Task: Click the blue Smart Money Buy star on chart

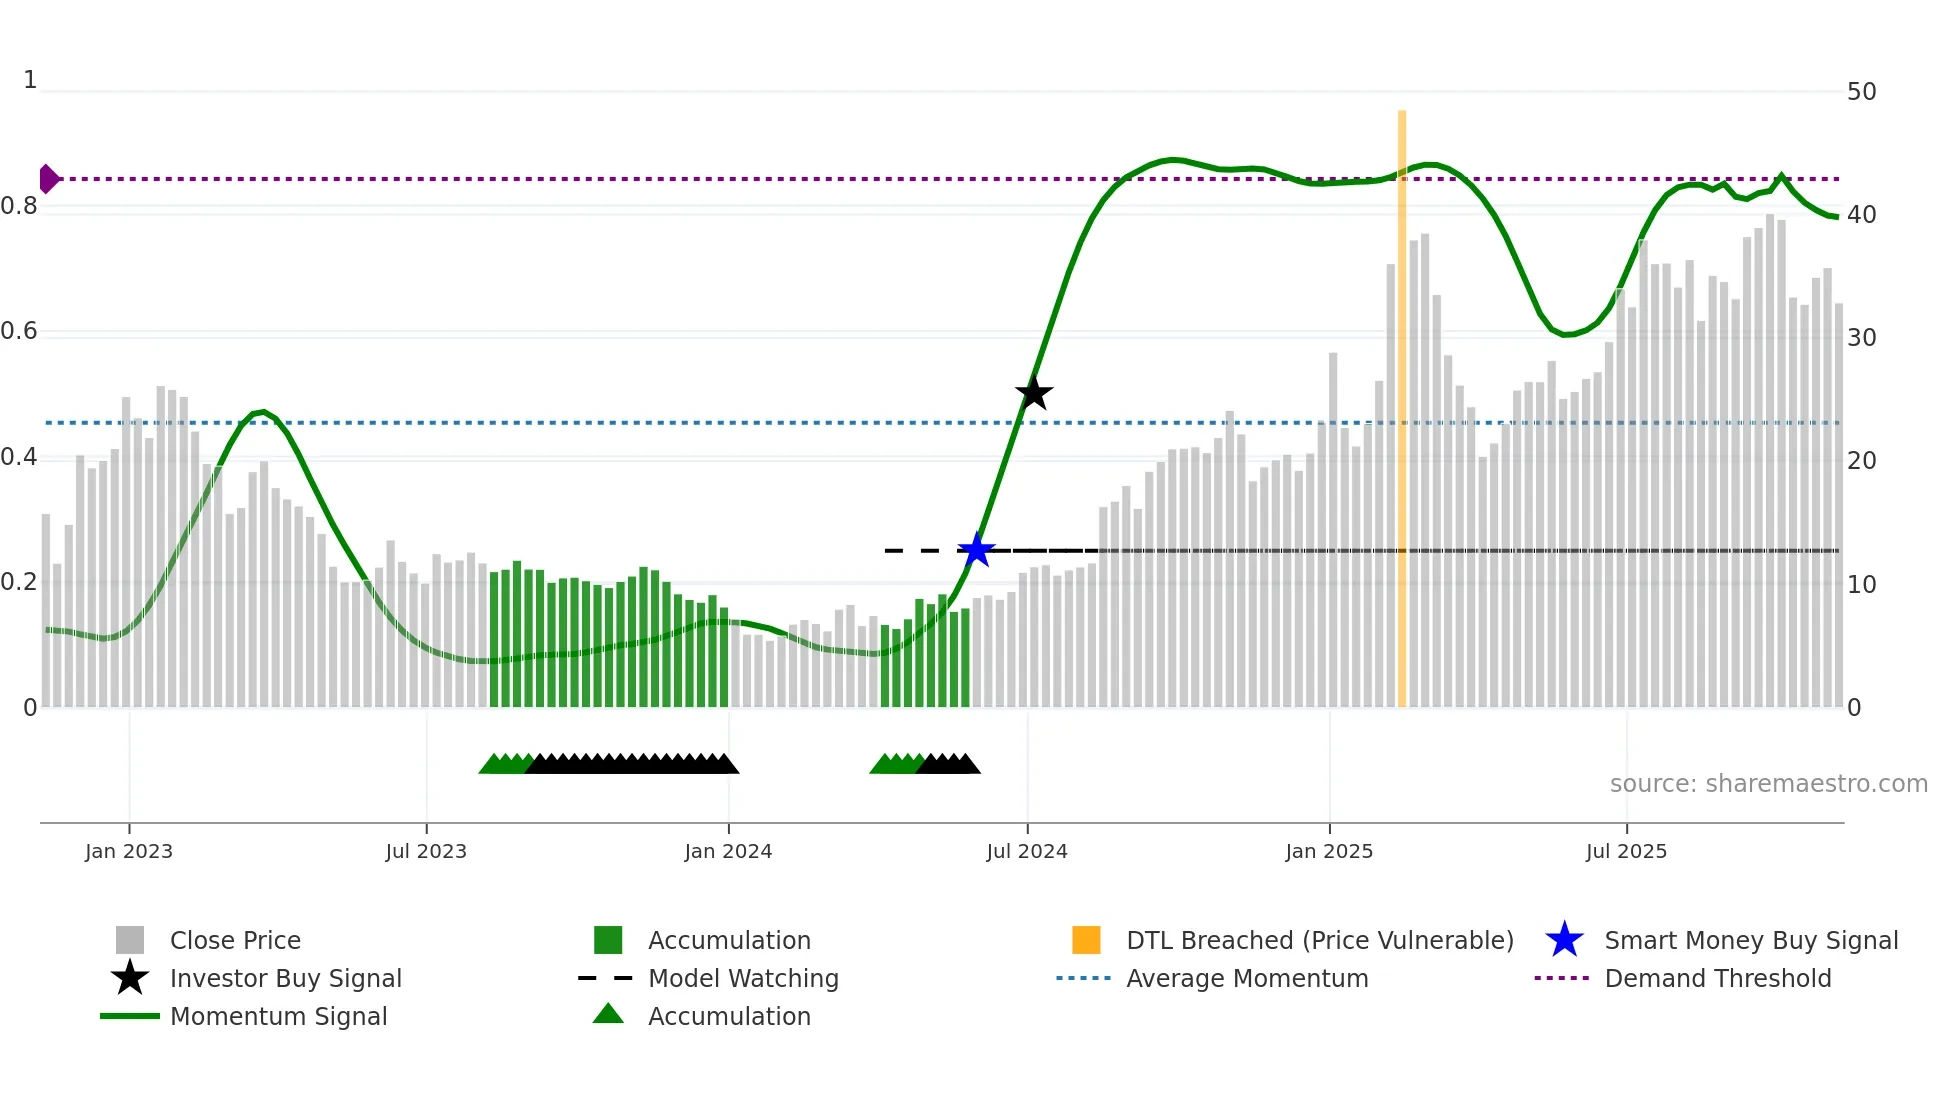Action: click(976, 550)
